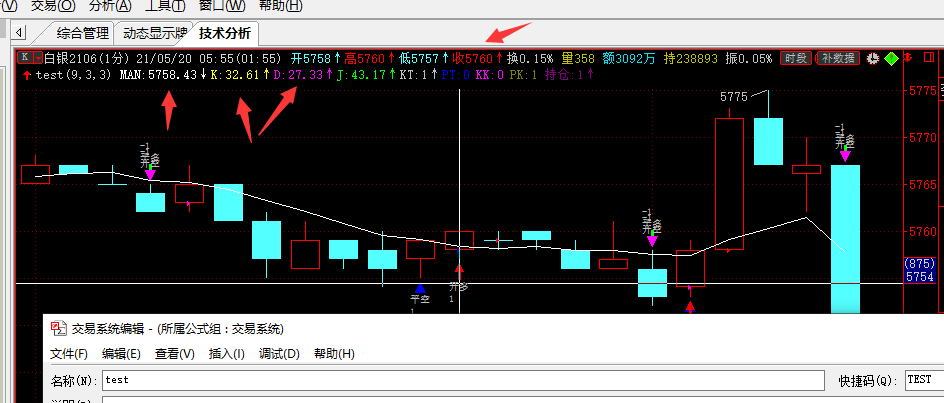
Task: Open 文件(F) menu in the editor window
Action: 69,354
